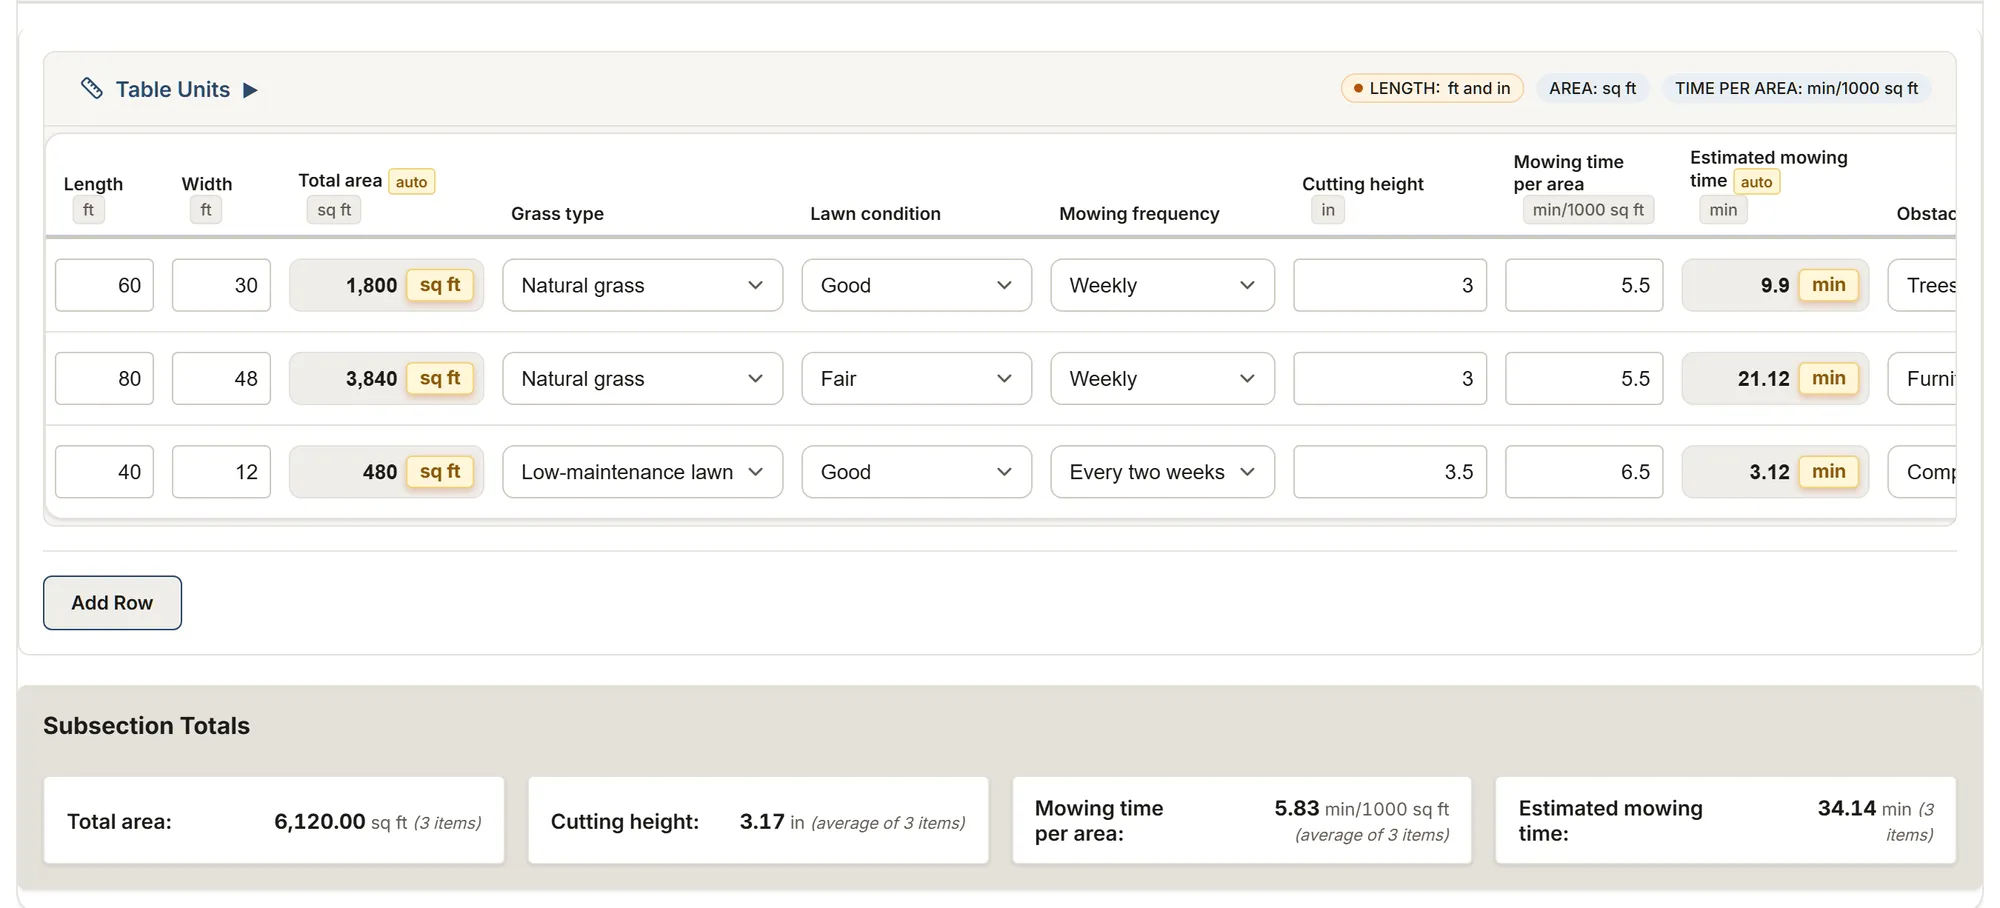Open the Every two weeks frequency dropdown
The width and height of the screenshot is (2000, 908).
[x=1162, y=472]
